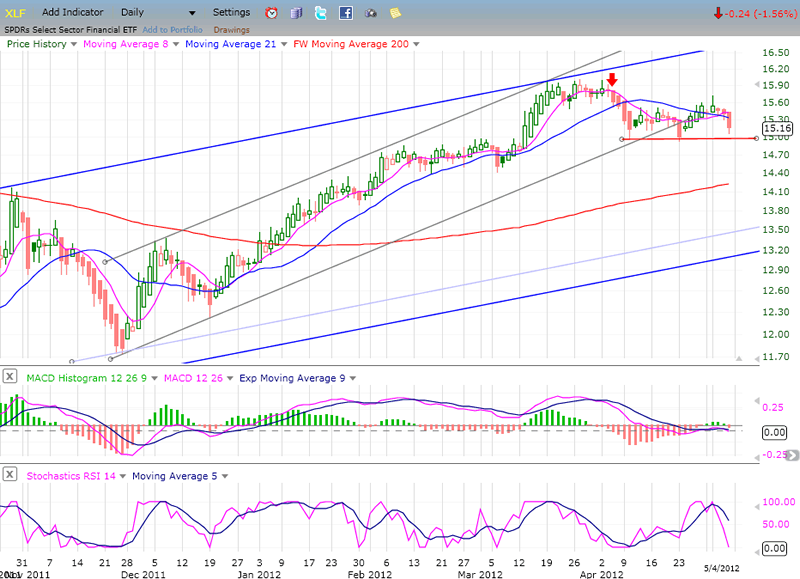The height and width of the screenshot is (579, 800).
Task: Click the camera snapshot icon
Action: [371, 13]
